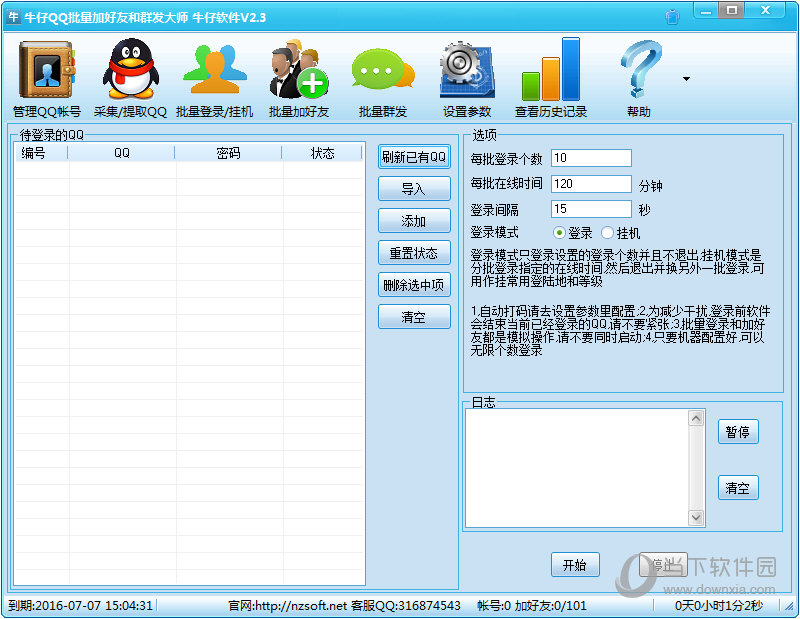Focus the 每批在线时间 input field

point(591,184)
